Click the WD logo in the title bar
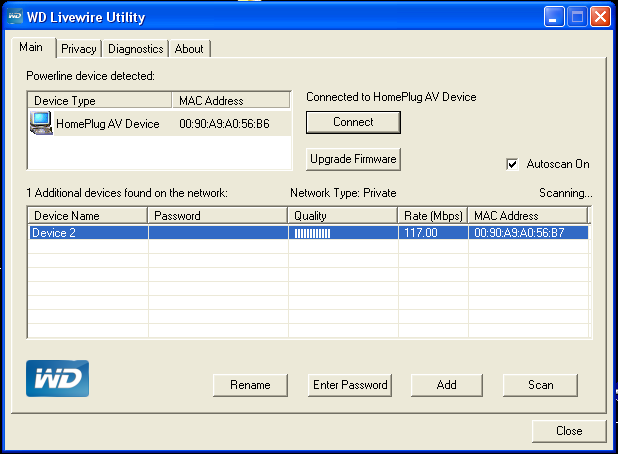 15,17
